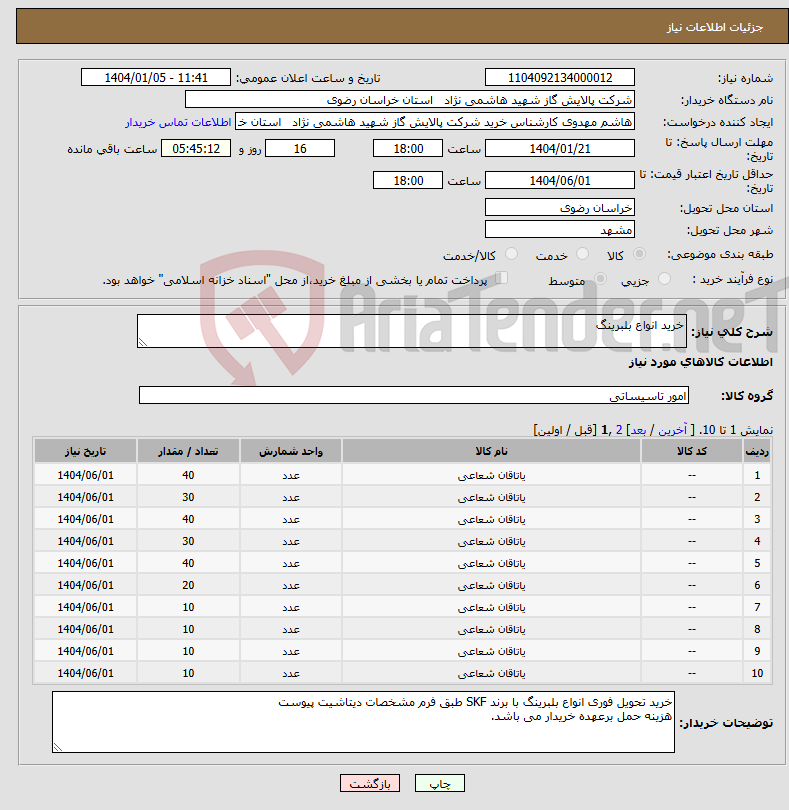The height and width of the screenshot is (810, 789).
Task: Select need date in row 8
Action: (x=85, y=629)
